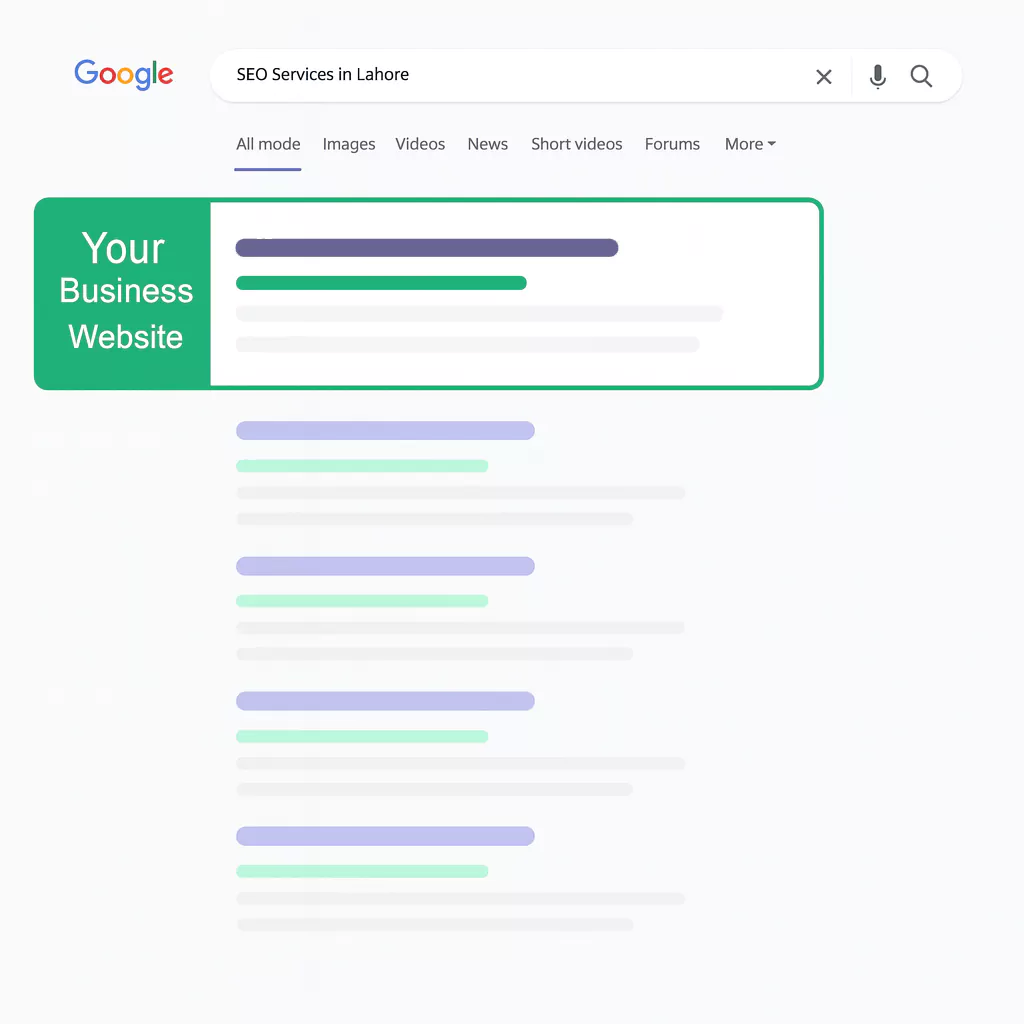Show the Short videos tab
Screen dimensions: 1024x1024
pyautogui.click(x=577, y=144)
